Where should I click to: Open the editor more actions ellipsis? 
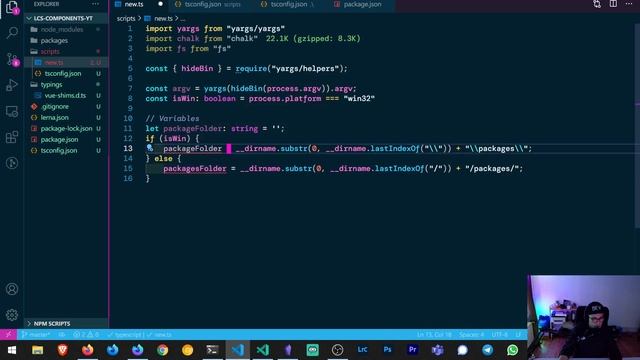click(x=629, y=4)
